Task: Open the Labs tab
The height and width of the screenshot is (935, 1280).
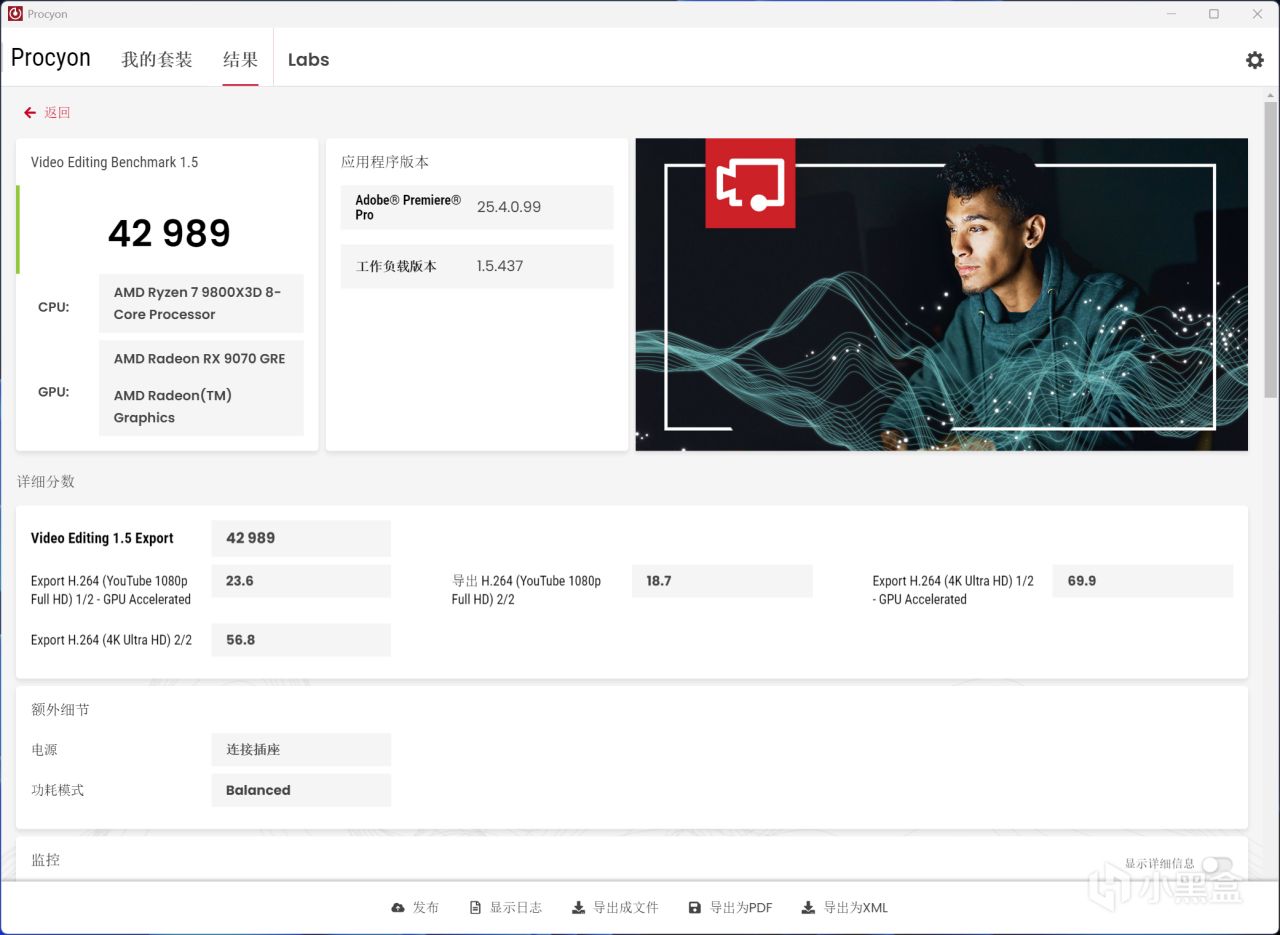Action: coord(308,60)
